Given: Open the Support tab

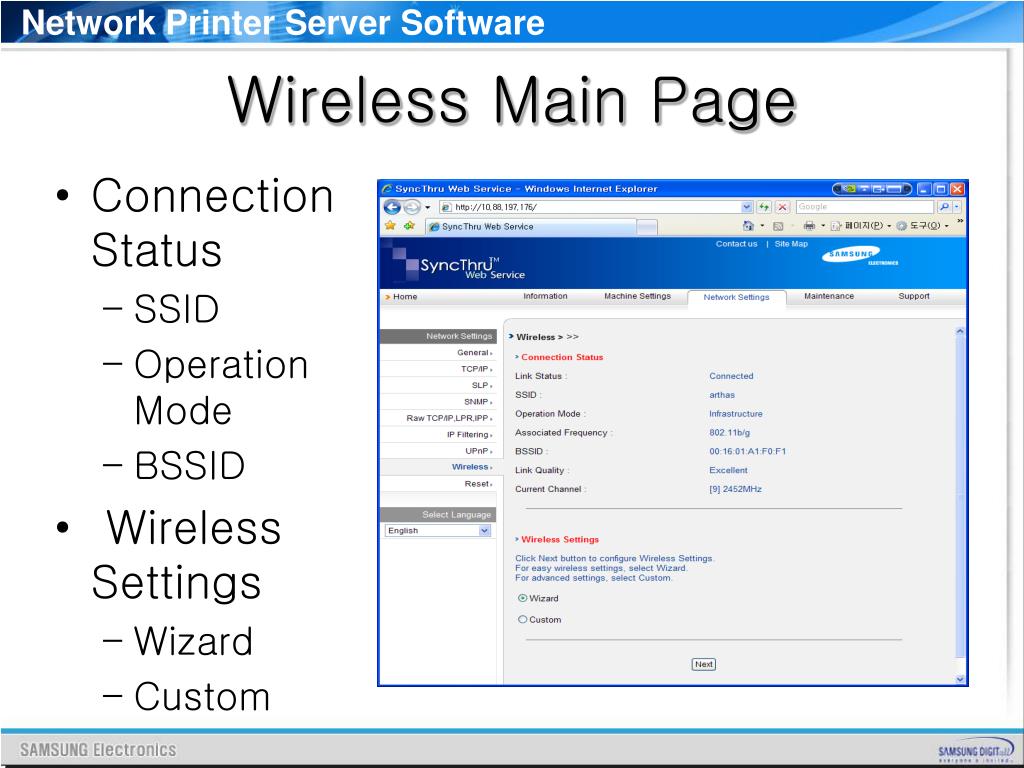Looking at the screenshot, I should [914, 296].
